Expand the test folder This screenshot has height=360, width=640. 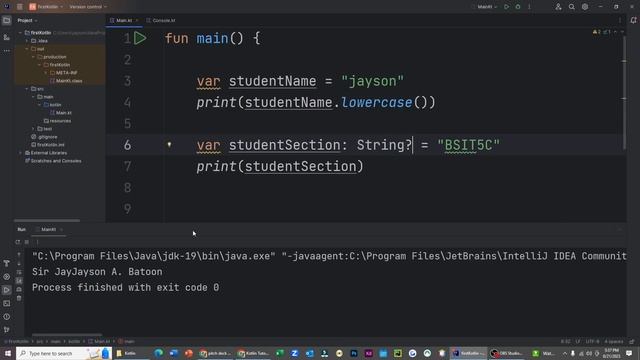pos(33,129)
